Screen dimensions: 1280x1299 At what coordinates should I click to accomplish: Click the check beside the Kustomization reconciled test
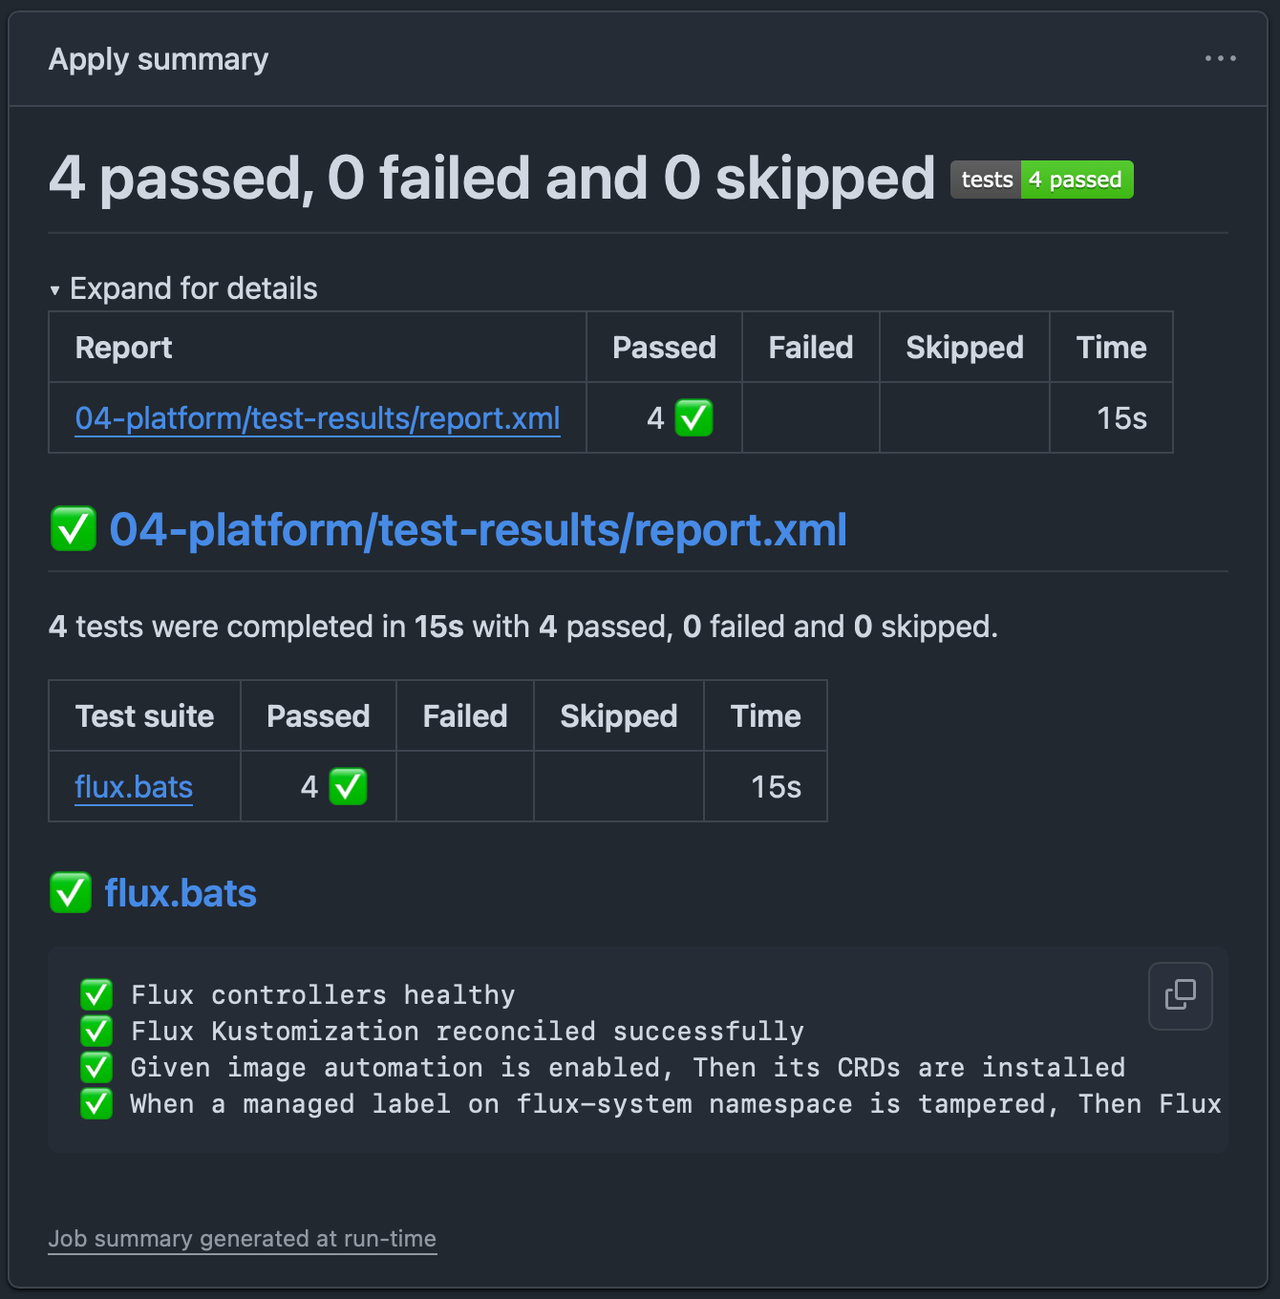tap(96, 1031)
